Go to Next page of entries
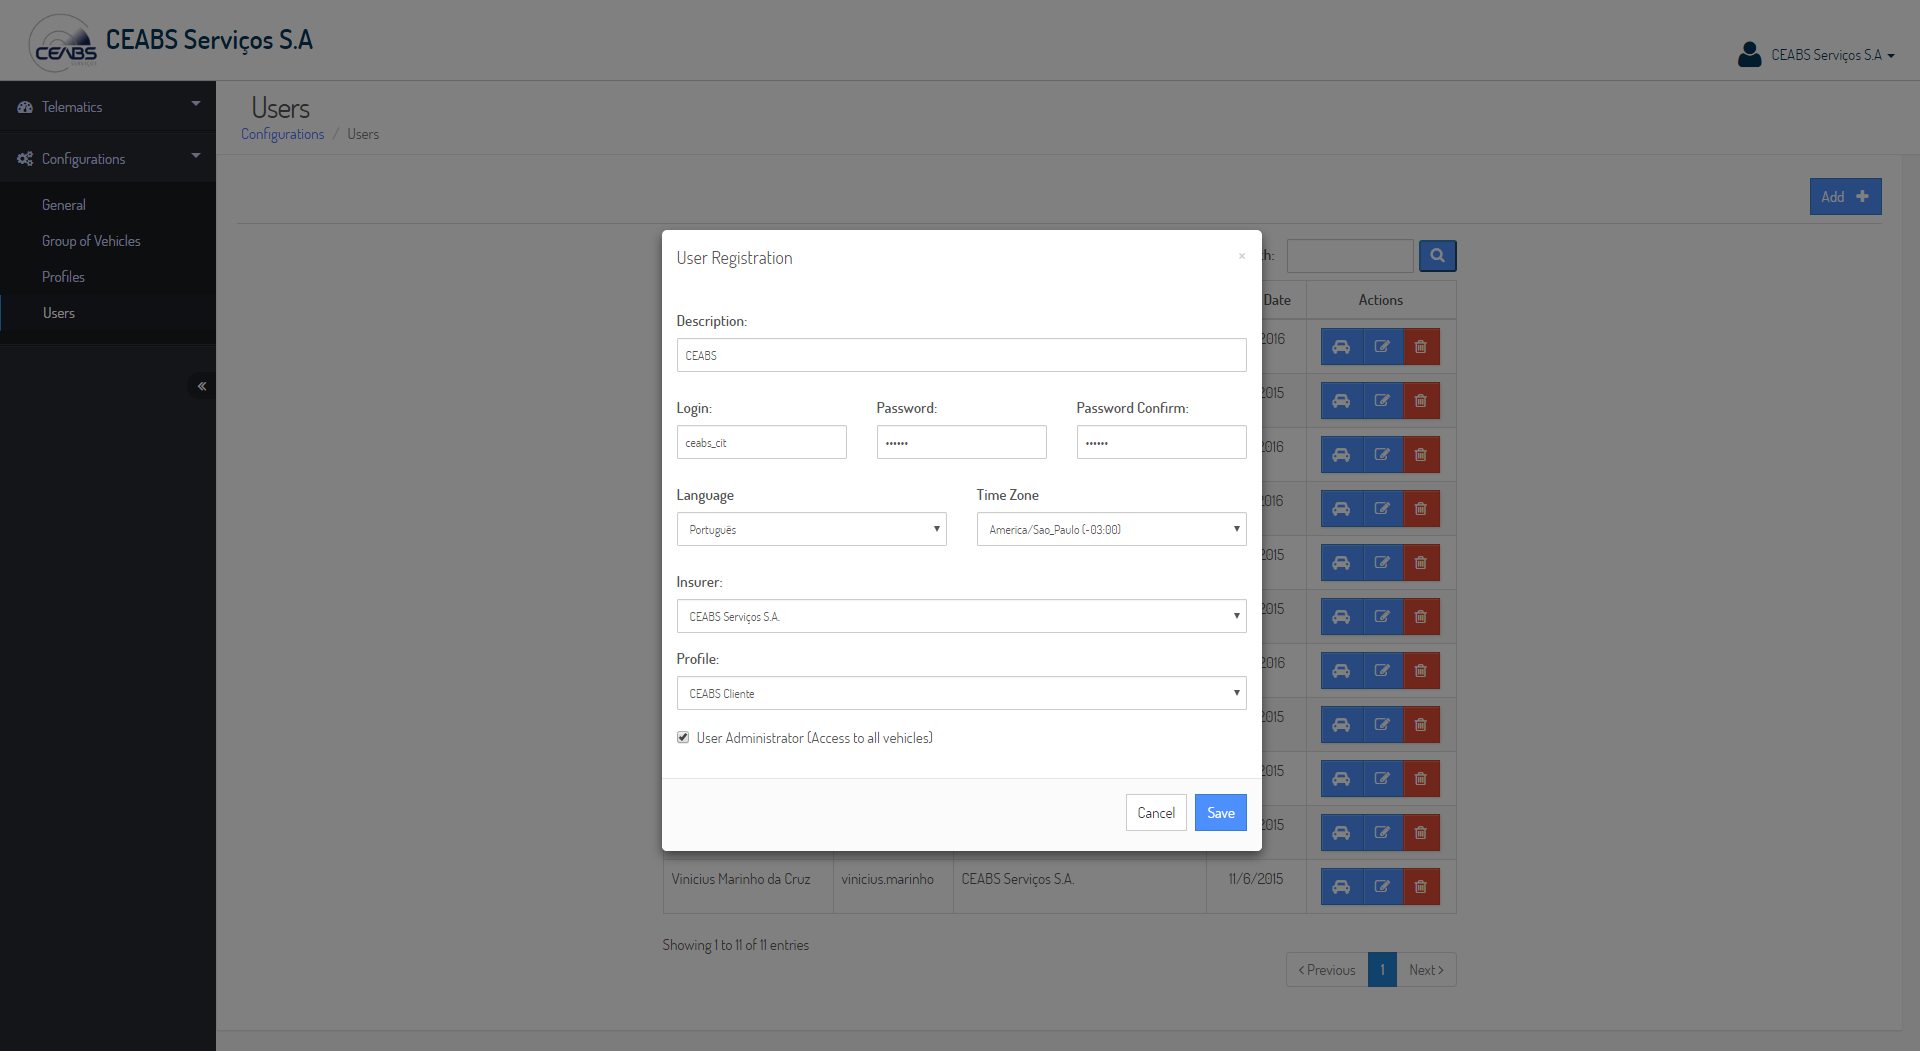This screenshot has width=1920, height=1051. pos(1426,970)
